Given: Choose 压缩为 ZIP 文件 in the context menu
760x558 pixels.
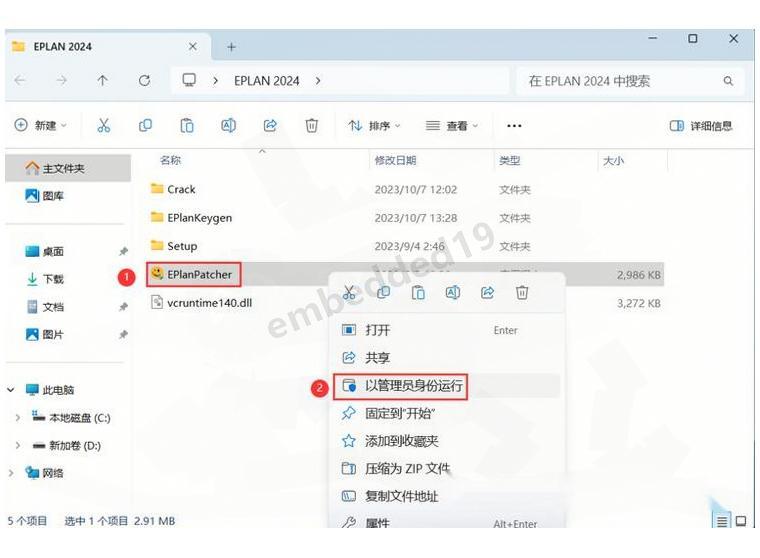Looking at the screenshot, I should coord(447,469).
